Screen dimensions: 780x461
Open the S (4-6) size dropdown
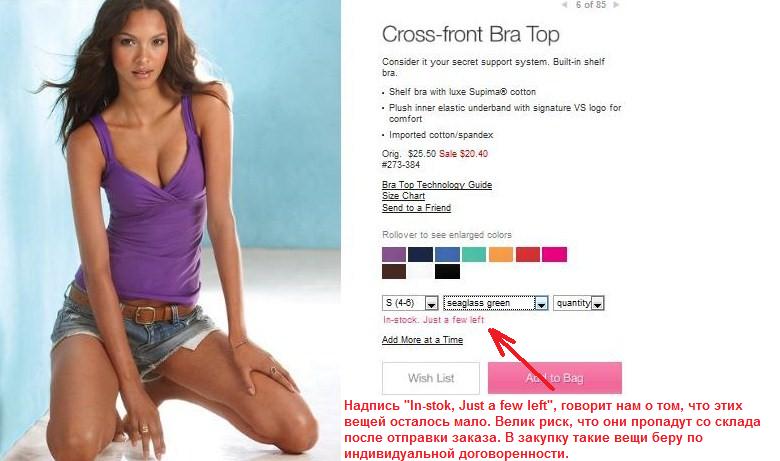[410, 303]
